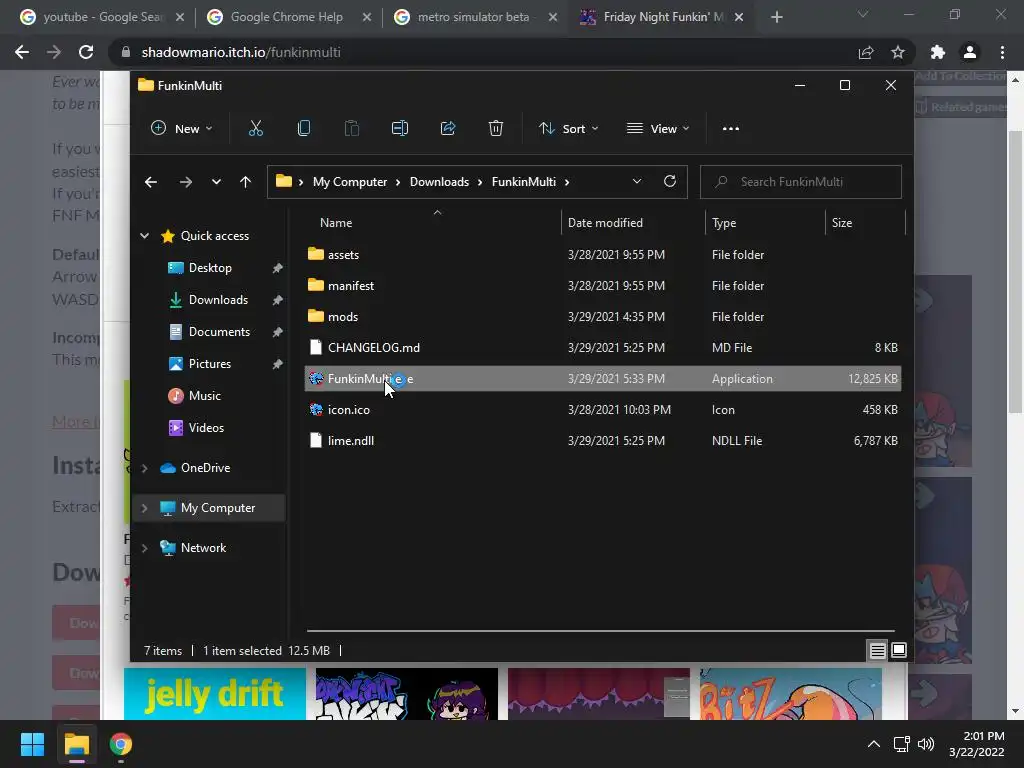The height and width of the screenshot is (768, 1024).
Task: Go back in Chrome browser
Action: pos(22,52)
